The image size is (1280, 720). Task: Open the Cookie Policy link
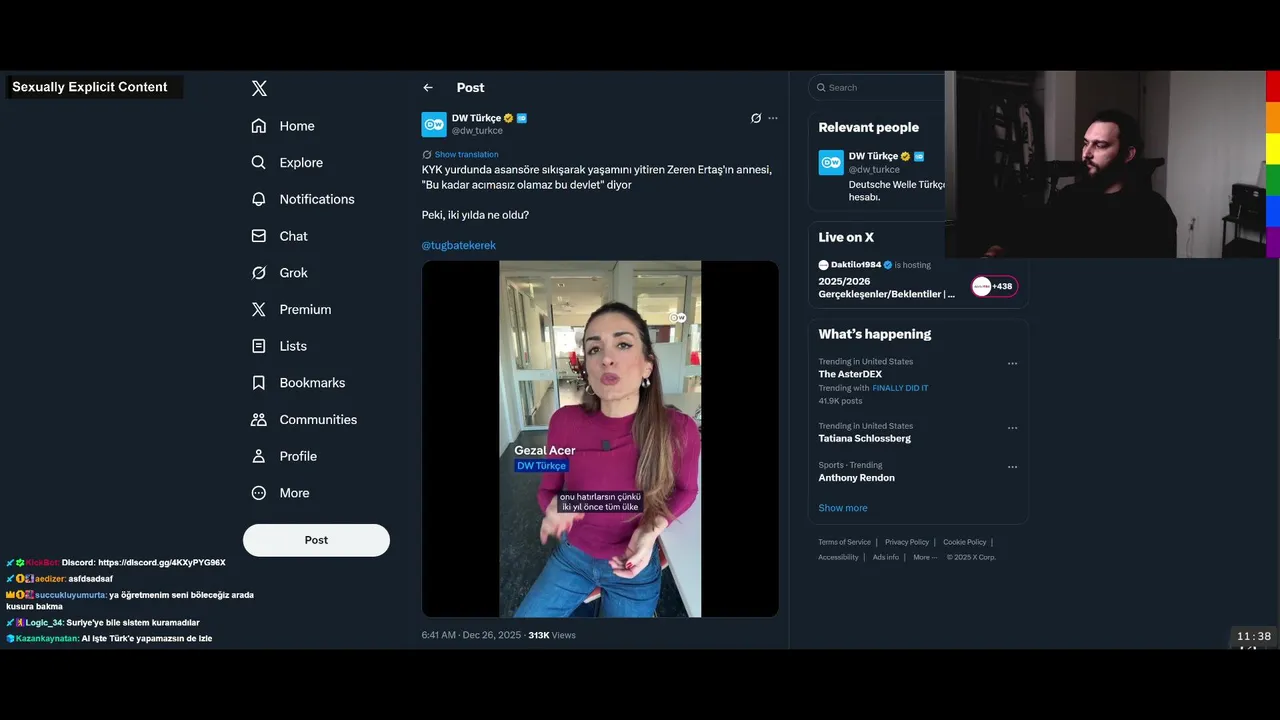(x=965, y=542)
